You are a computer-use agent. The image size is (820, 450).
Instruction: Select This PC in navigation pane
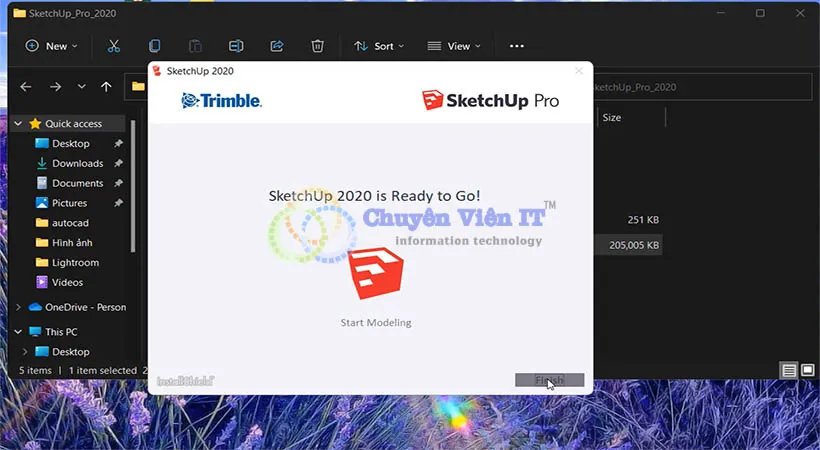point(61,332)
